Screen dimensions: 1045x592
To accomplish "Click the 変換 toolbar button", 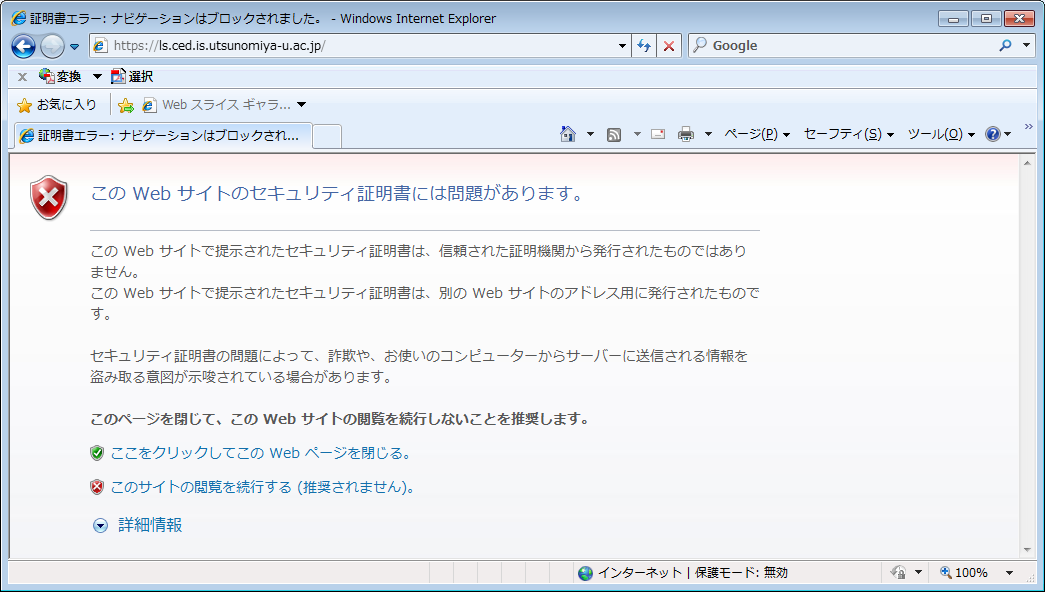I will click(x=60, y=77).
